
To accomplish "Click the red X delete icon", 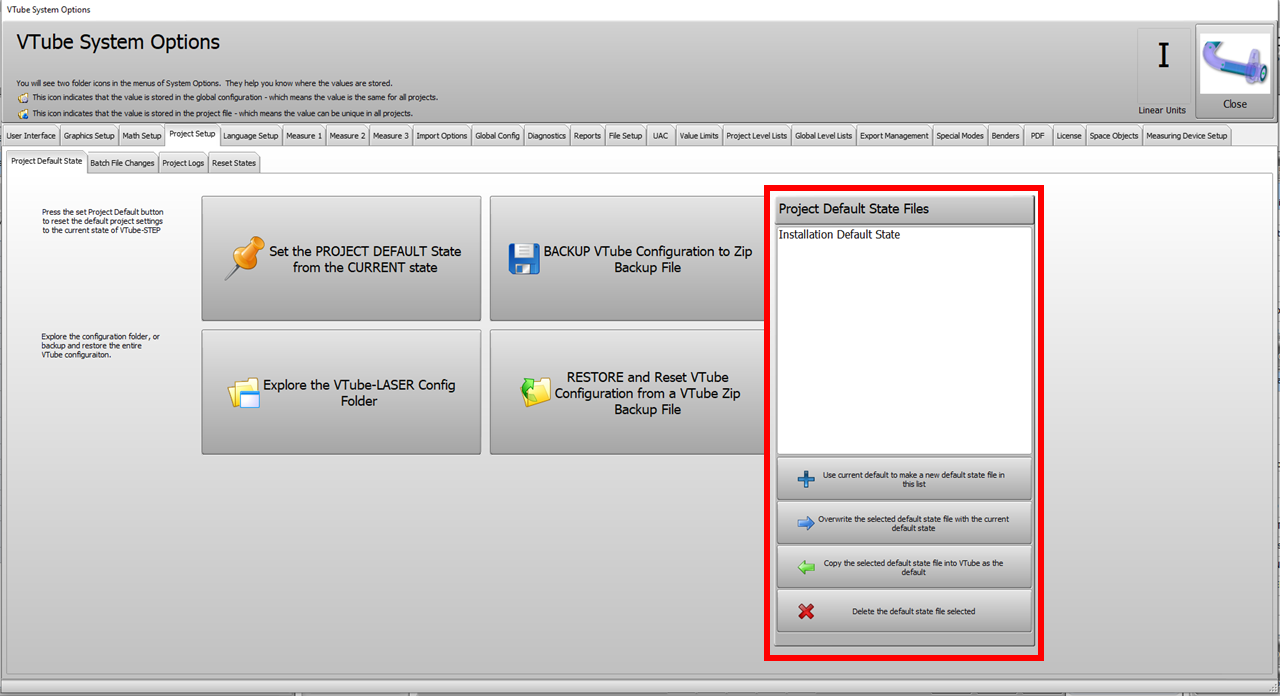I will click(806, 611).
